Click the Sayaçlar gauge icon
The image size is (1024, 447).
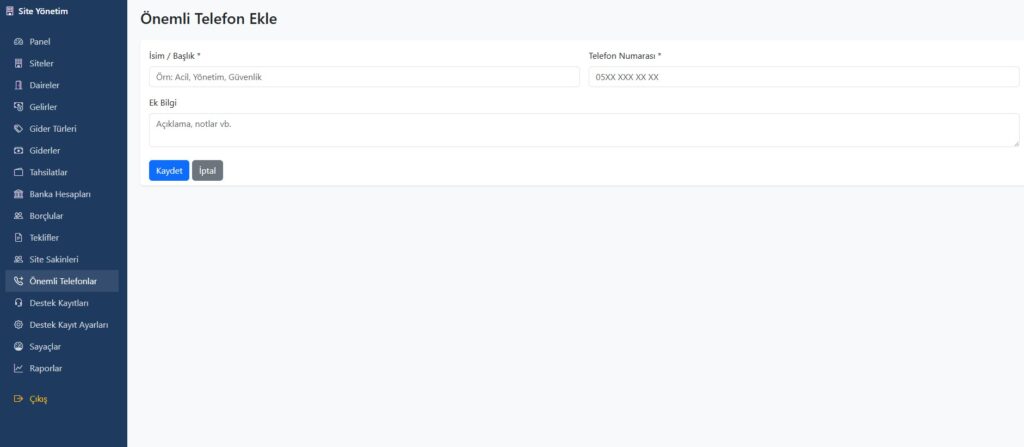tap(18, 346)
